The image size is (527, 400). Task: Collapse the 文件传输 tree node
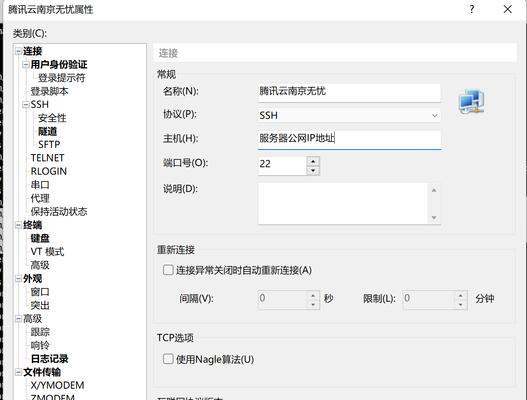point(18,372)
